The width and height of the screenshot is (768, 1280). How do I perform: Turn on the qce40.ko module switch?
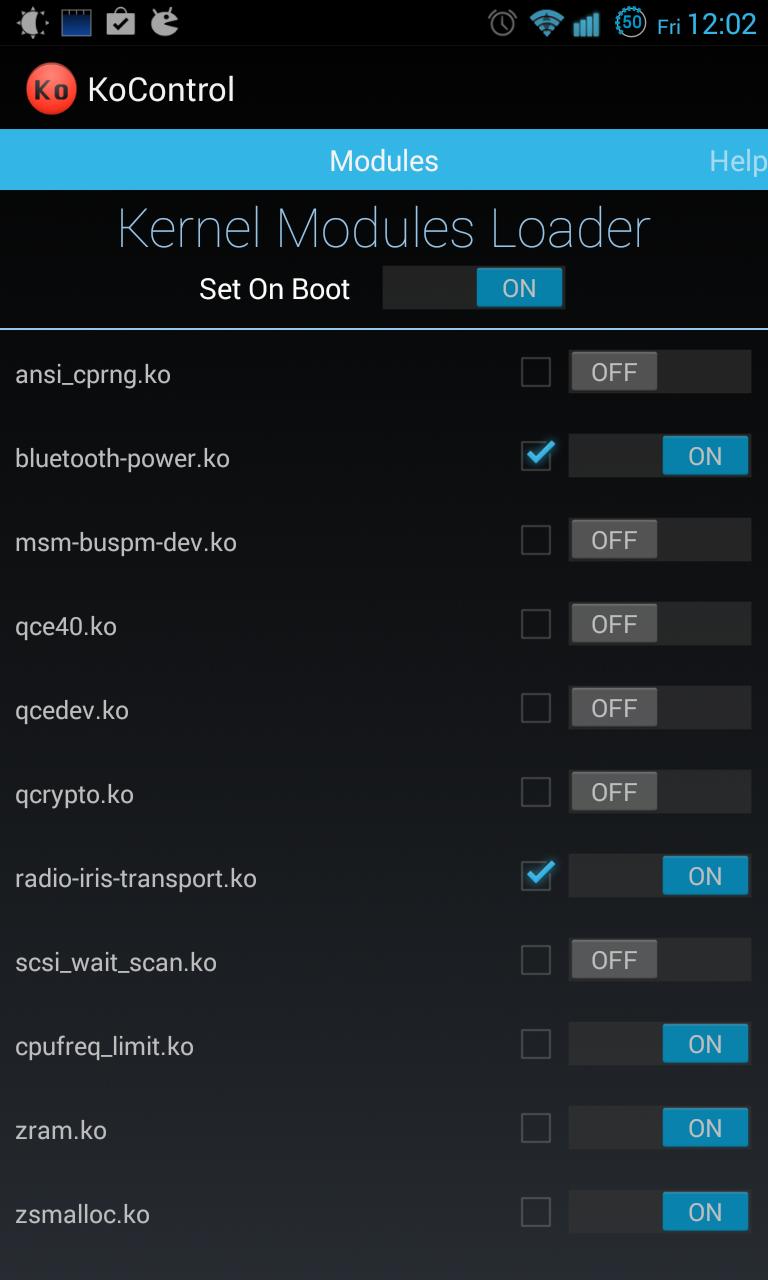tap(659, 623)
